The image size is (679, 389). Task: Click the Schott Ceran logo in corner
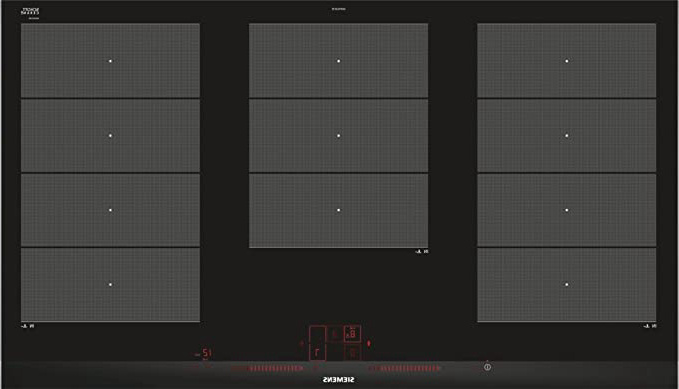(x=30, y=13)
